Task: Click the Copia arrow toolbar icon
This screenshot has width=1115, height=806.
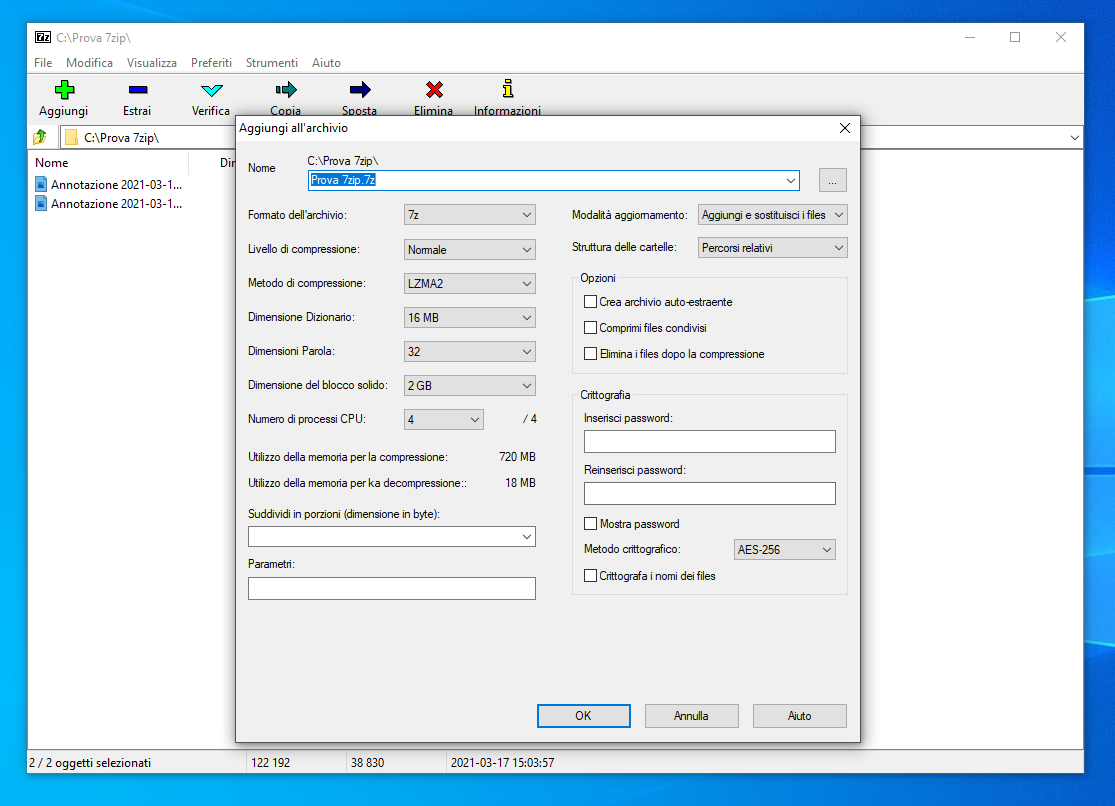Action: [x=285, y=90]
